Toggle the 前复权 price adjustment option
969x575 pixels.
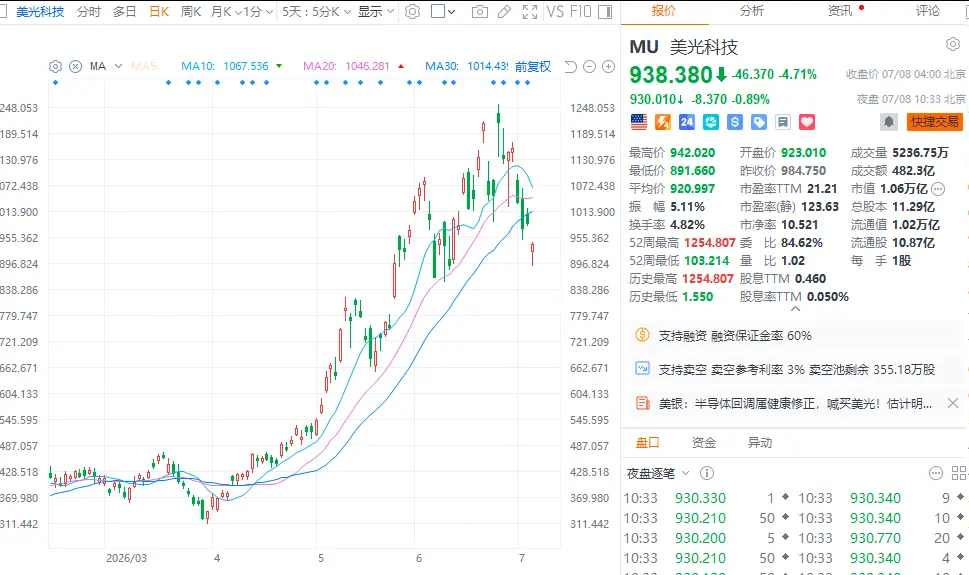click(x=533, y=66)
